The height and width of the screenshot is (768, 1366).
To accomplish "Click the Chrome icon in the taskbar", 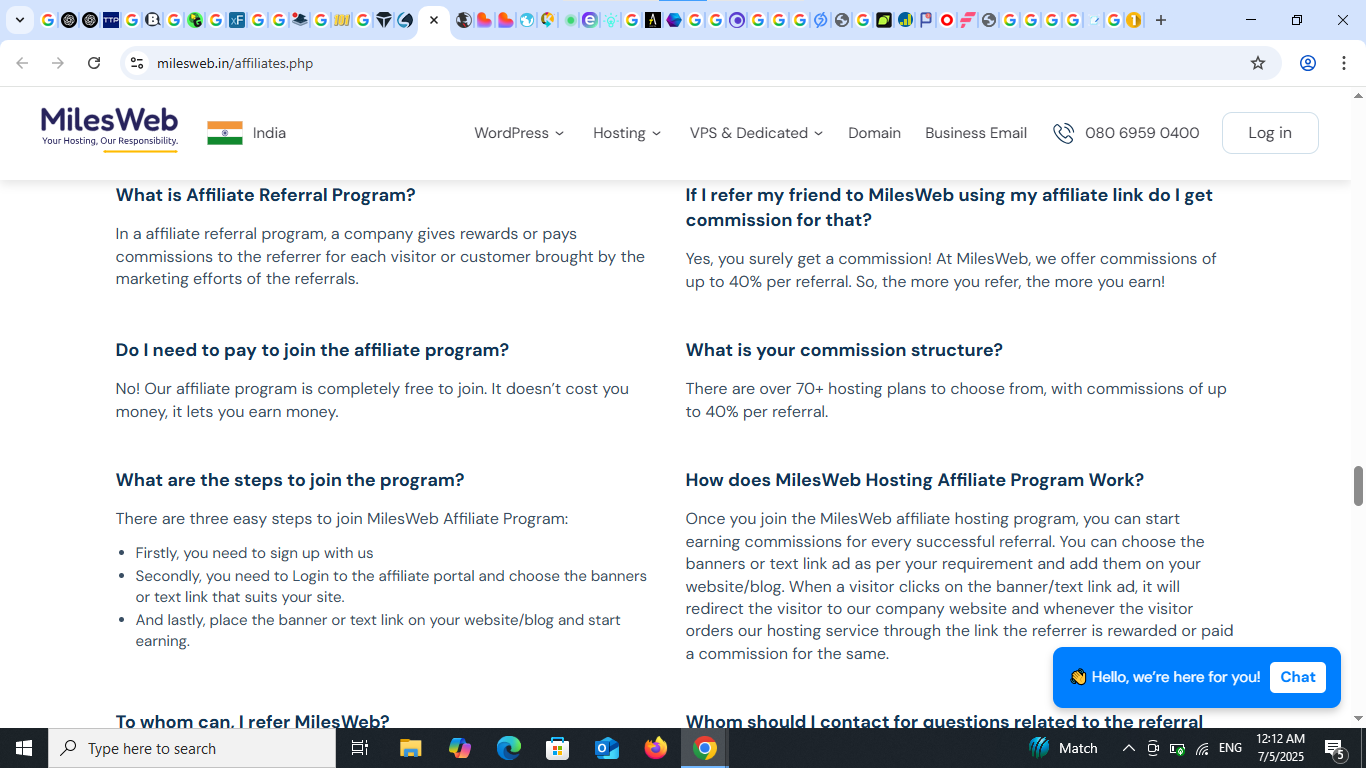I will 705,748.
